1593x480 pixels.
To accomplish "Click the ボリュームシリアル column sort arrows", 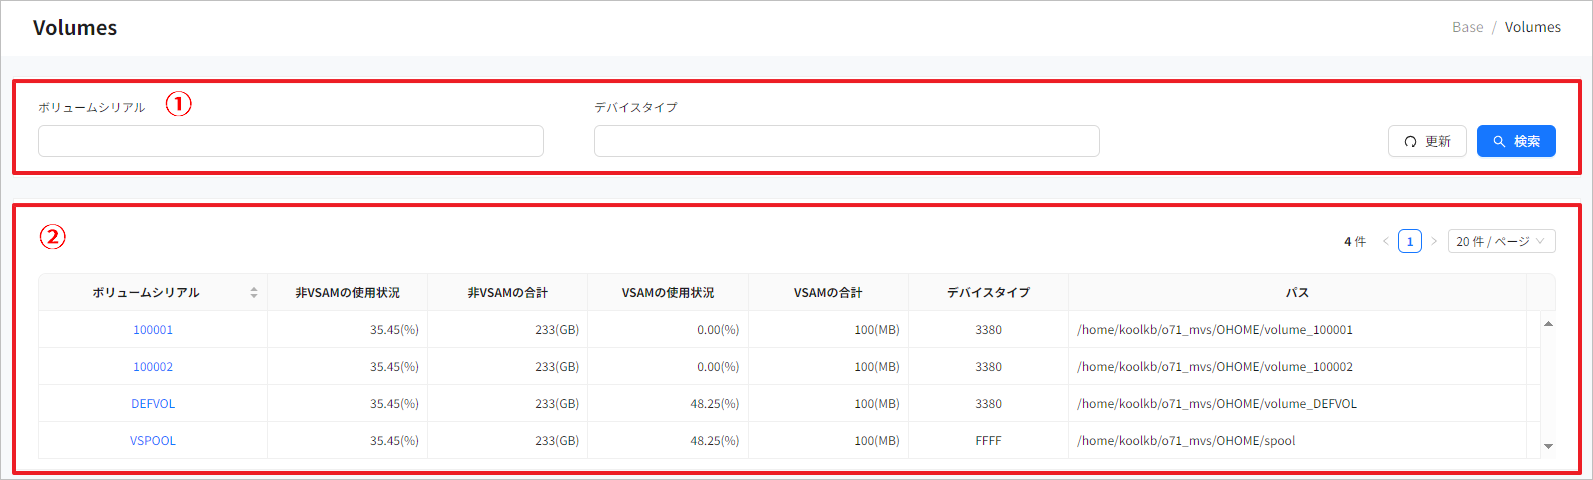I will coord(254,293).
